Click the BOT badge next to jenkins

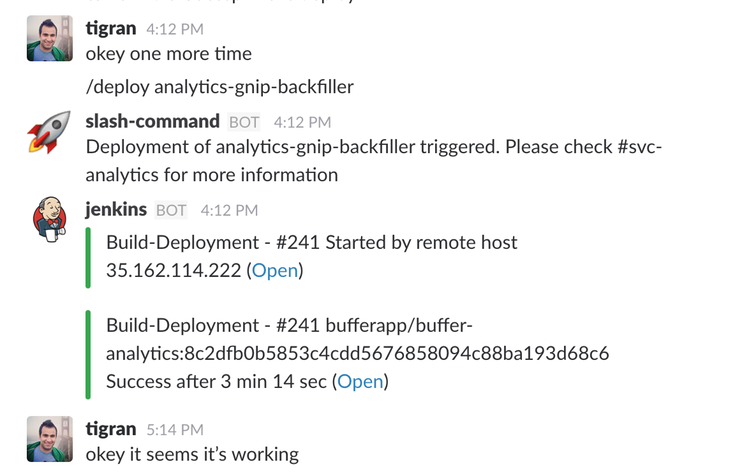(171, 210)
